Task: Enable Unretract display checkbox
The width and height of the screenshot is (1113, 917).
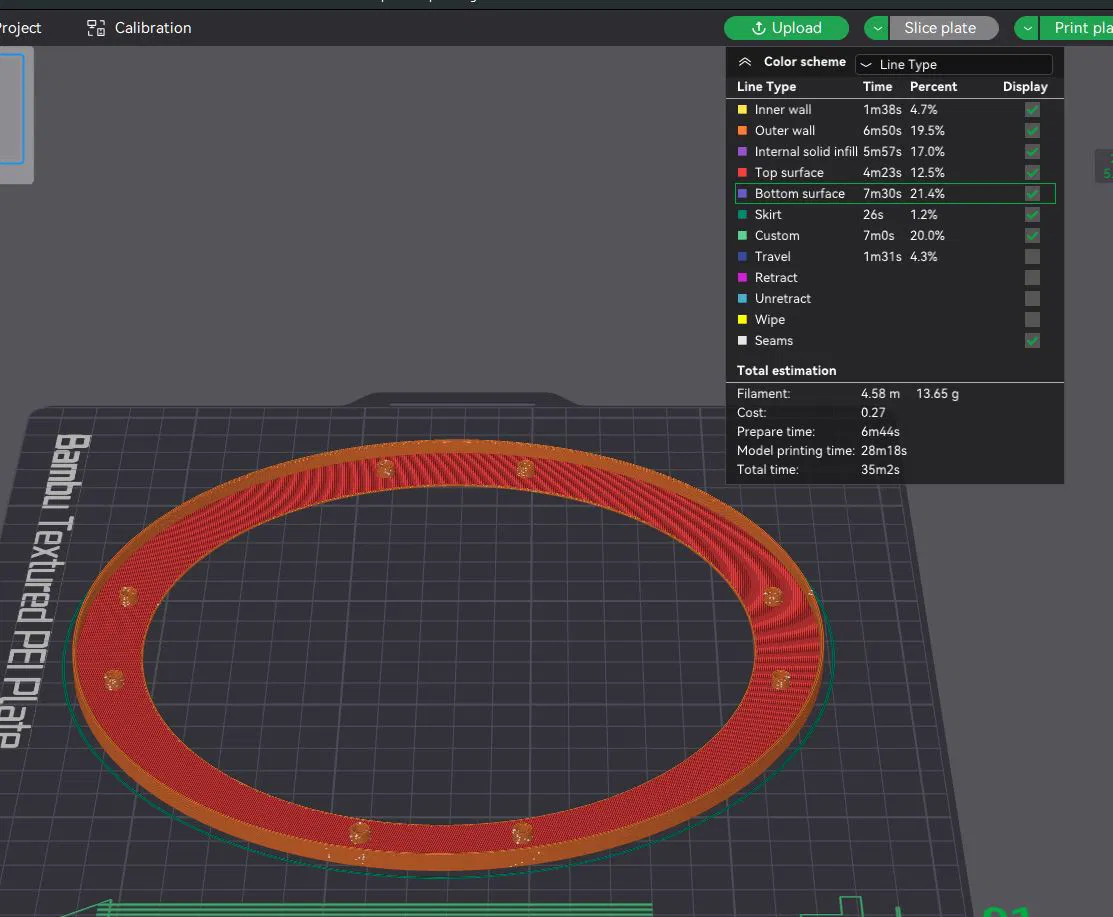Action: [x=1032, y=298]
